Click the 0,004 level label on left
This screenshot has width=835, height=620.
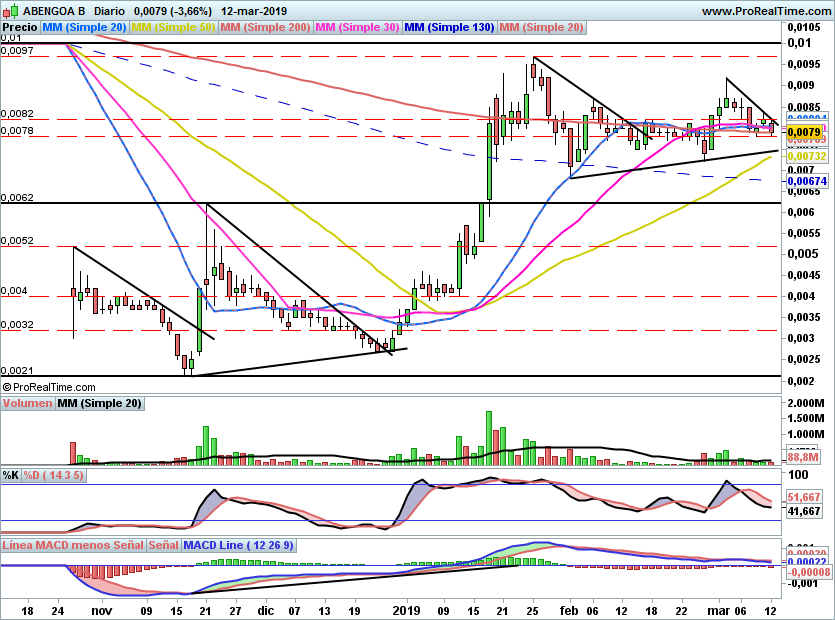click(x=14, y=291)
